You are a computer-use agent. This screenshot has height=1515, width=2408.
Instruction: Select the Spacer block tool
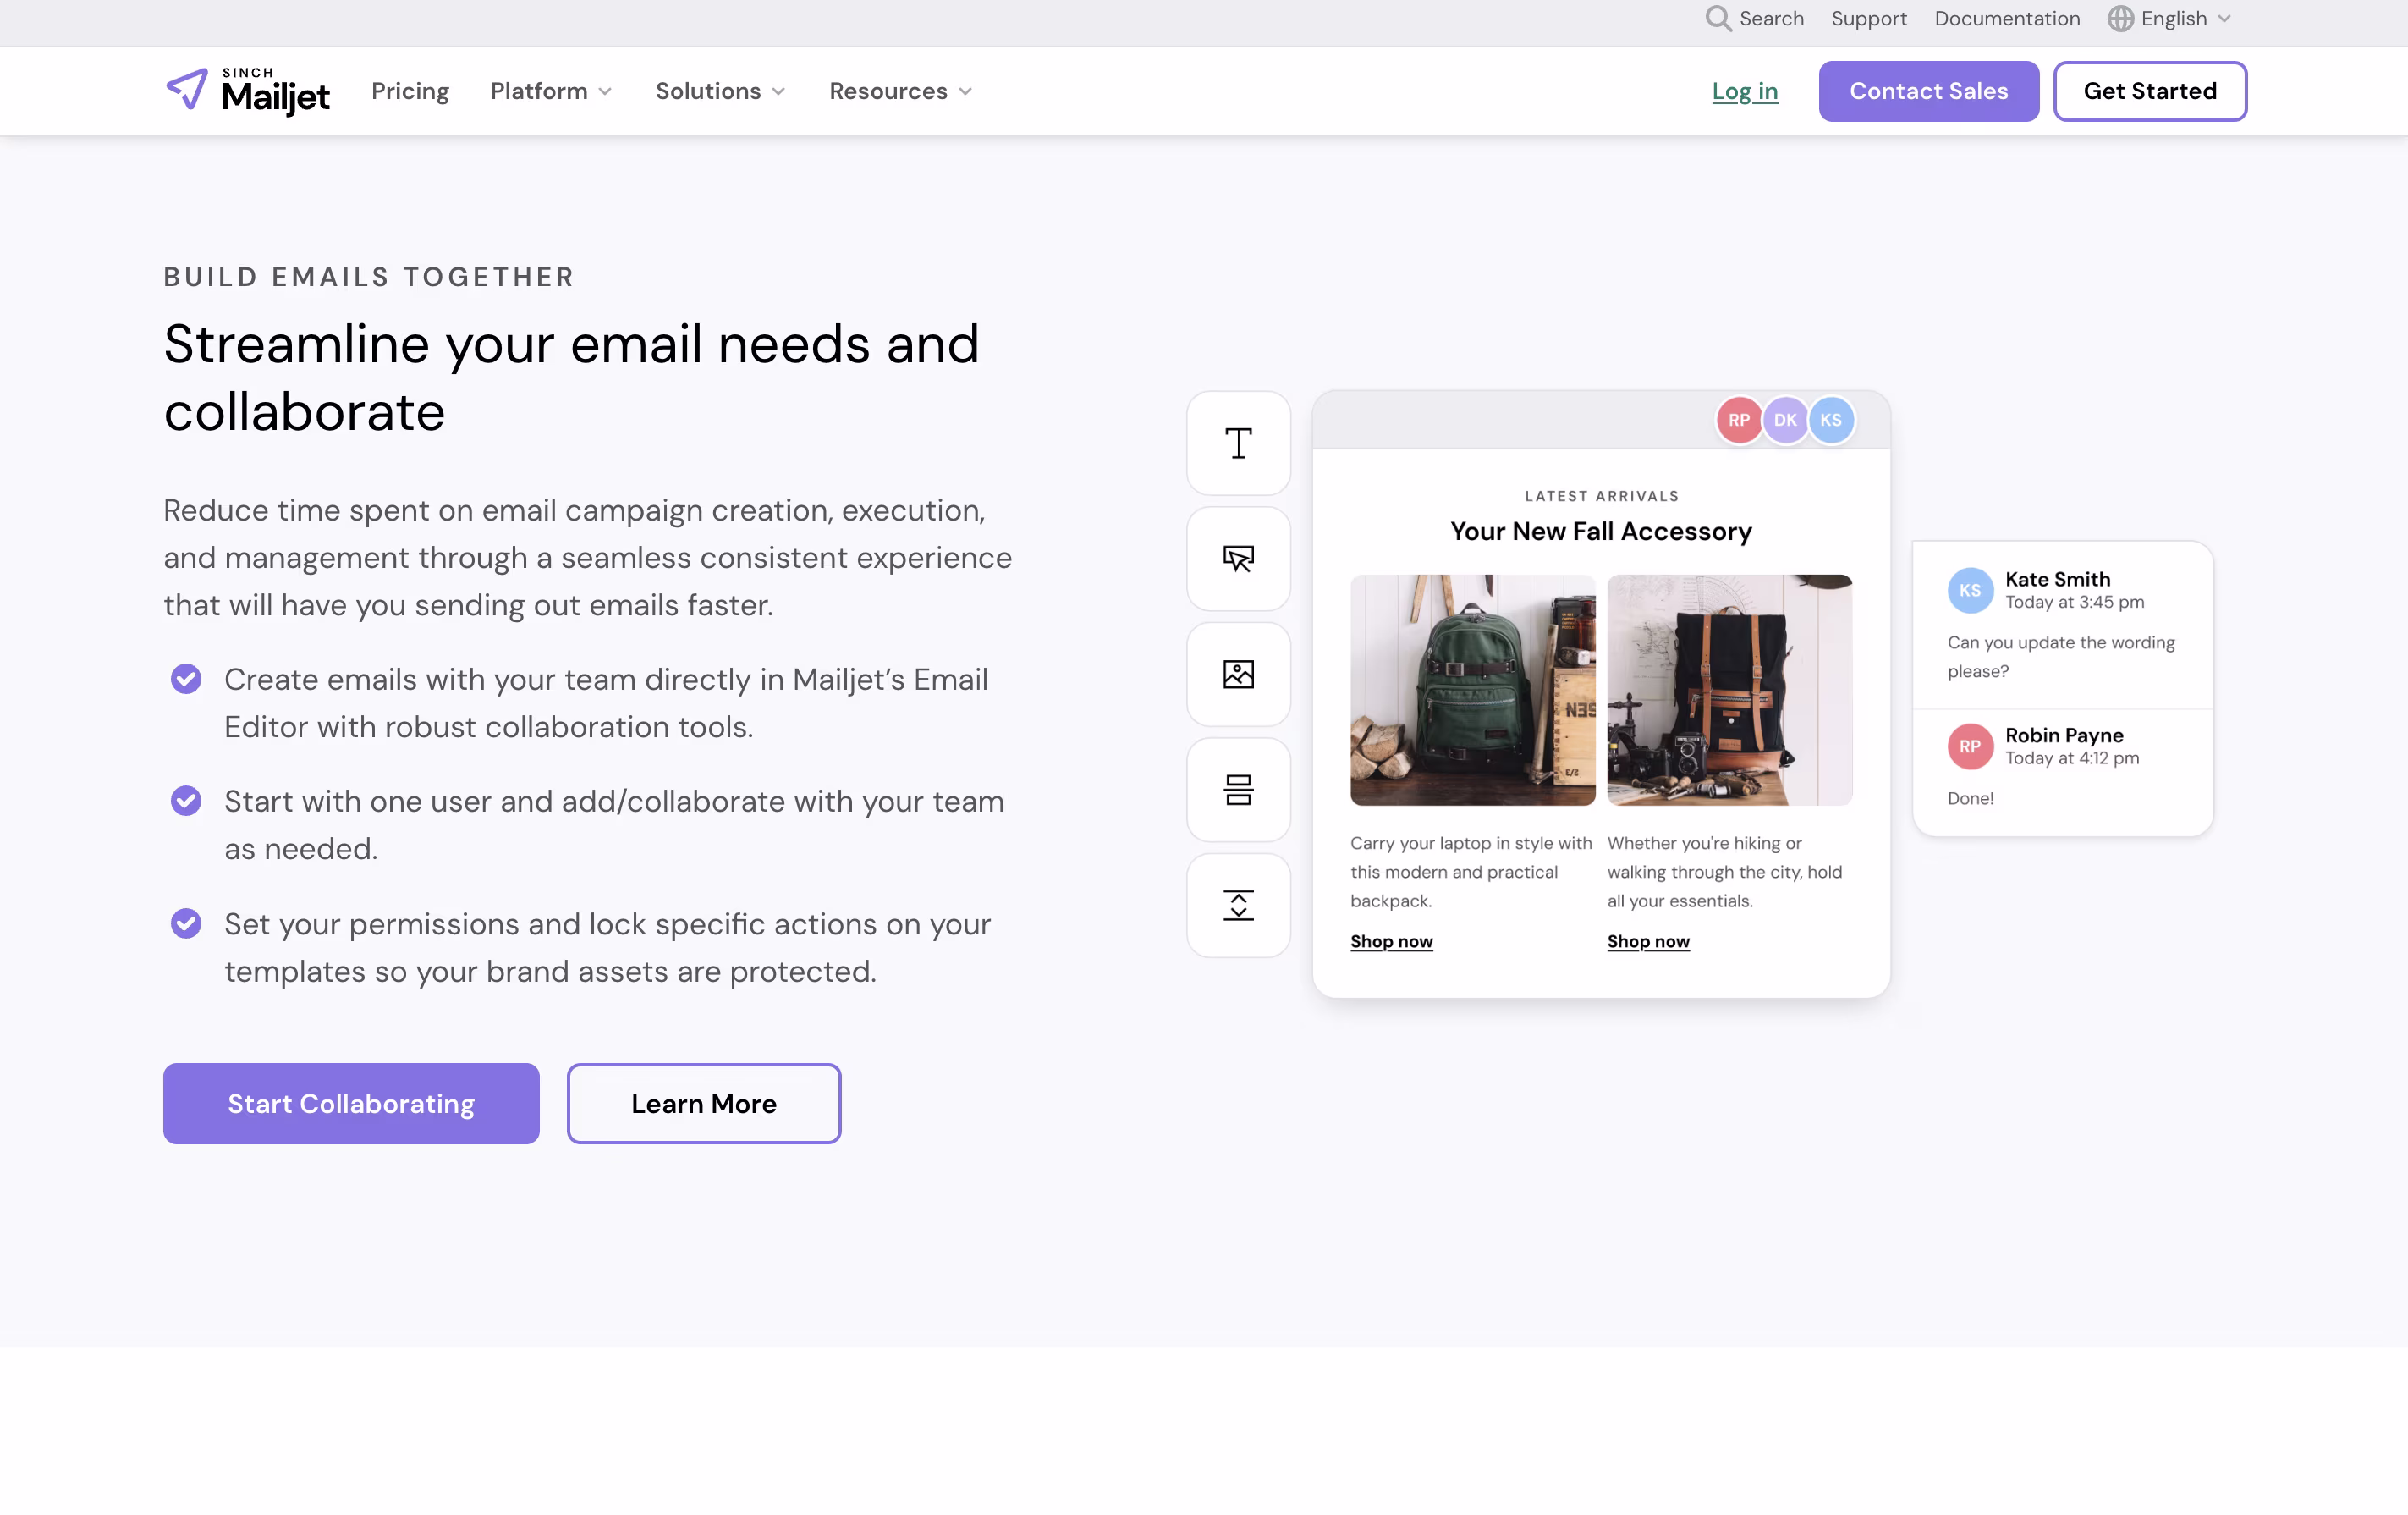click(x=1238, y=905)
